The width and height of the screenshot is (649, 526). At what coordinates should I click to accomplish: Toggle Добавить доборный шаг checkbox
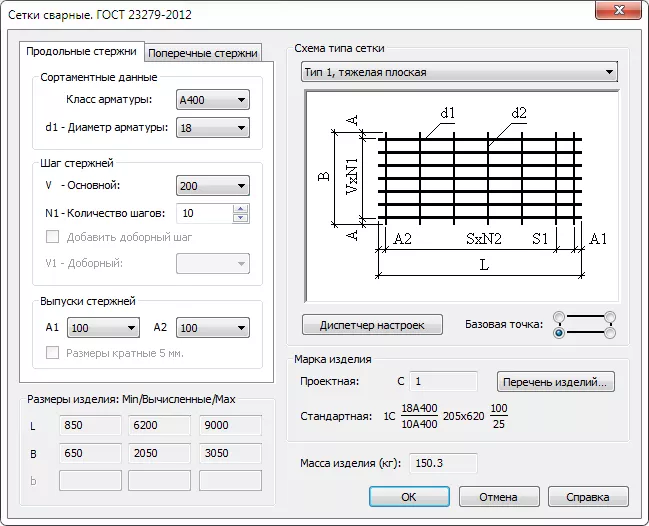(x=54, y=237)
